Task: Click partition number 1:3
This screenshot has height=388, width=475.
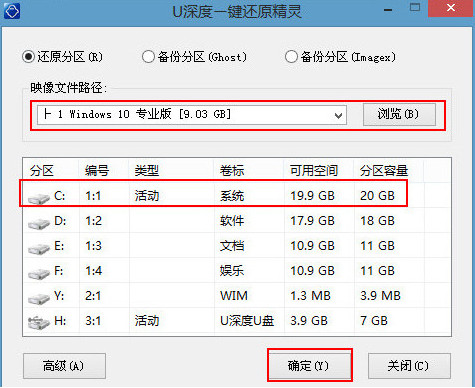Action: (x=93, y=246)
